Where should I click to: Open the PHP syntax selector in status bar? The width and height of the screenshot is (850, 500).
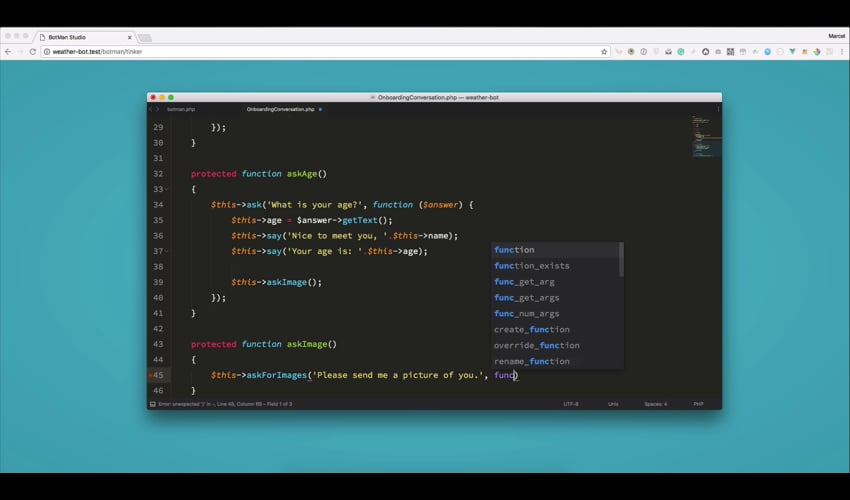click(x=698, y=404)
